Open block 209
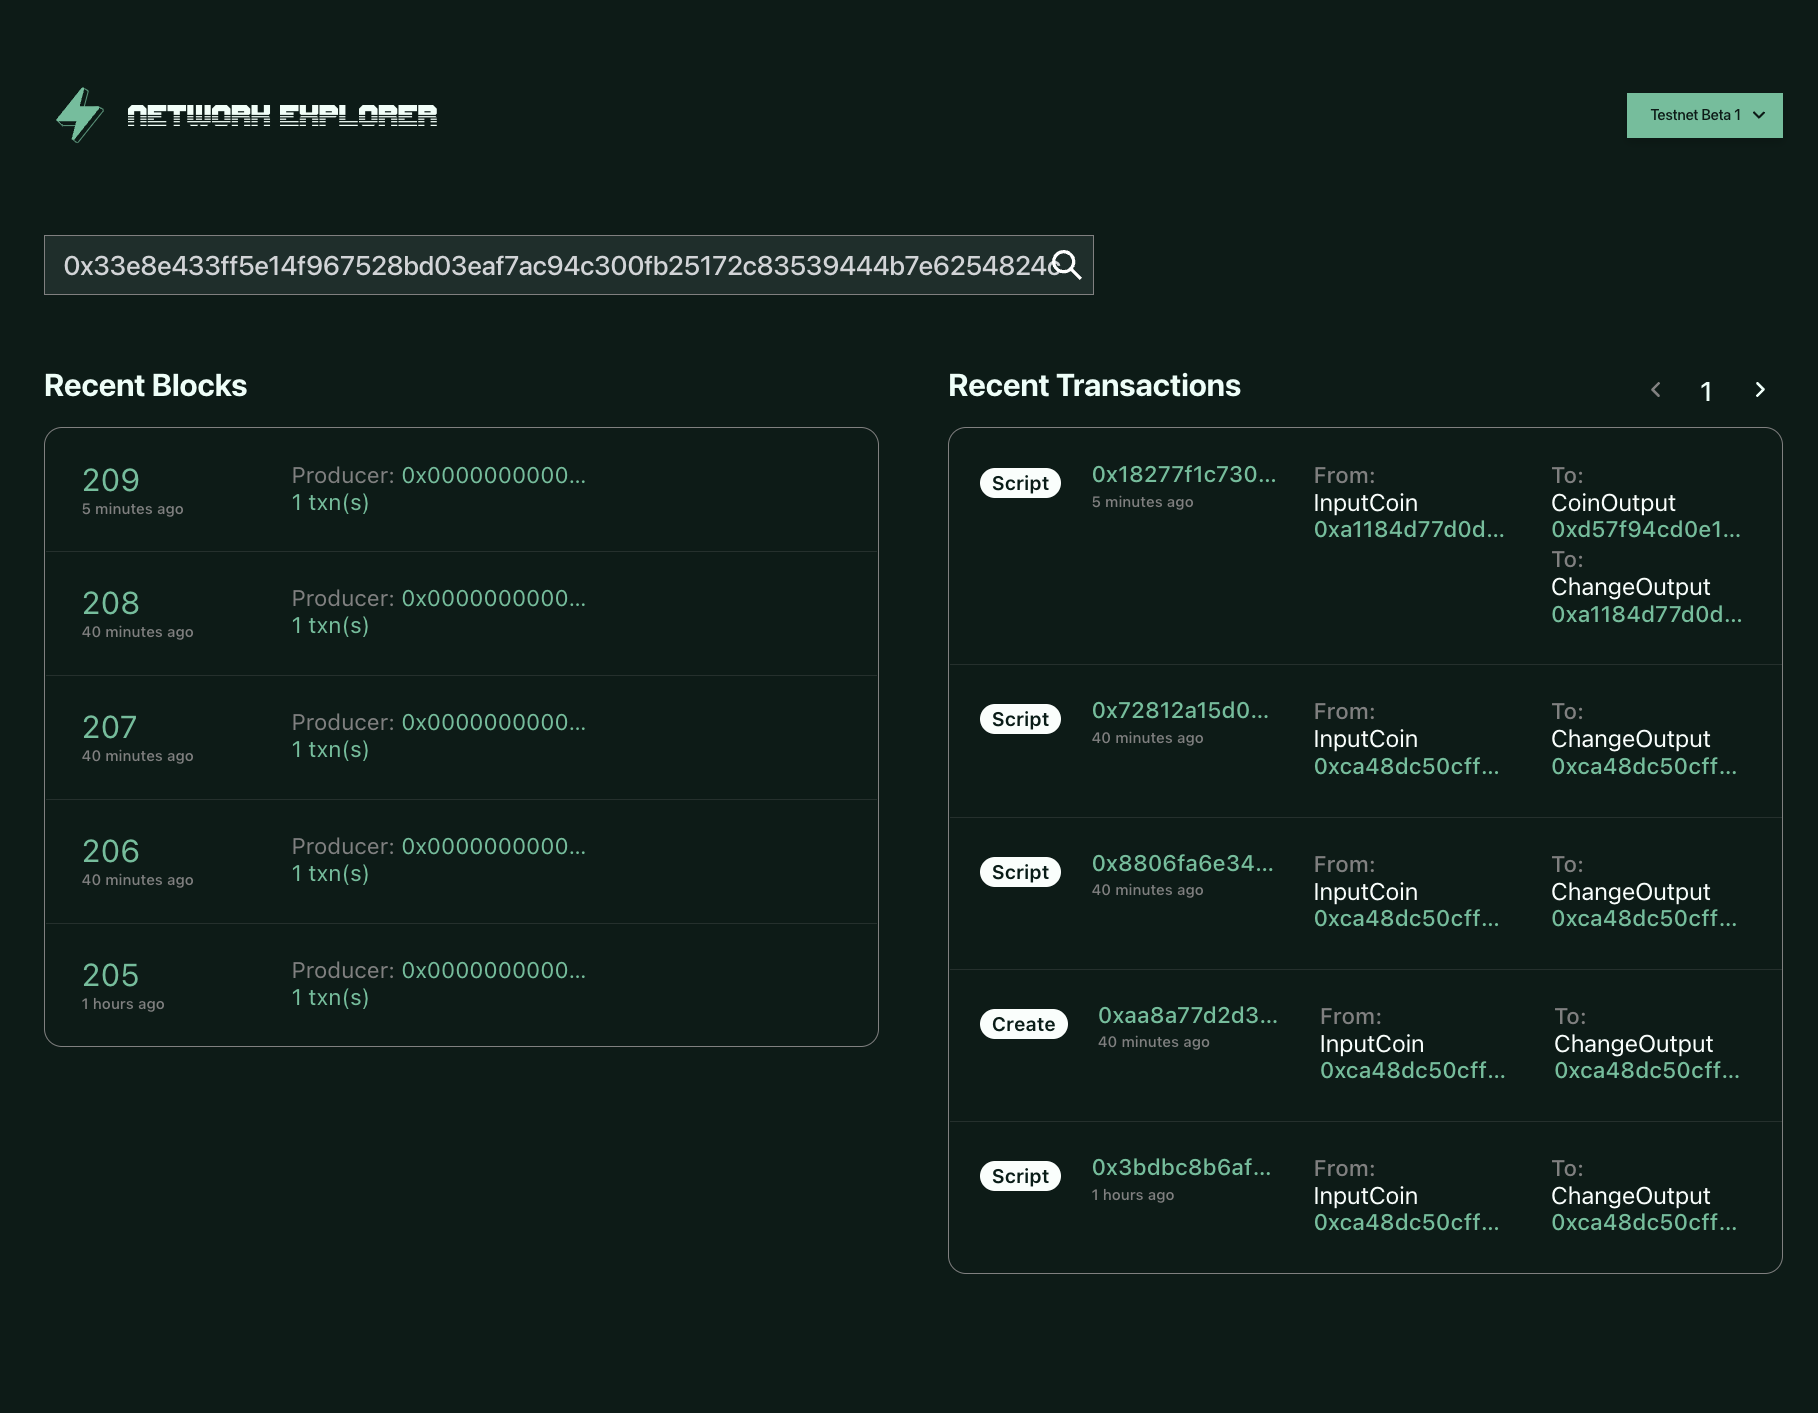 (111, 481)
